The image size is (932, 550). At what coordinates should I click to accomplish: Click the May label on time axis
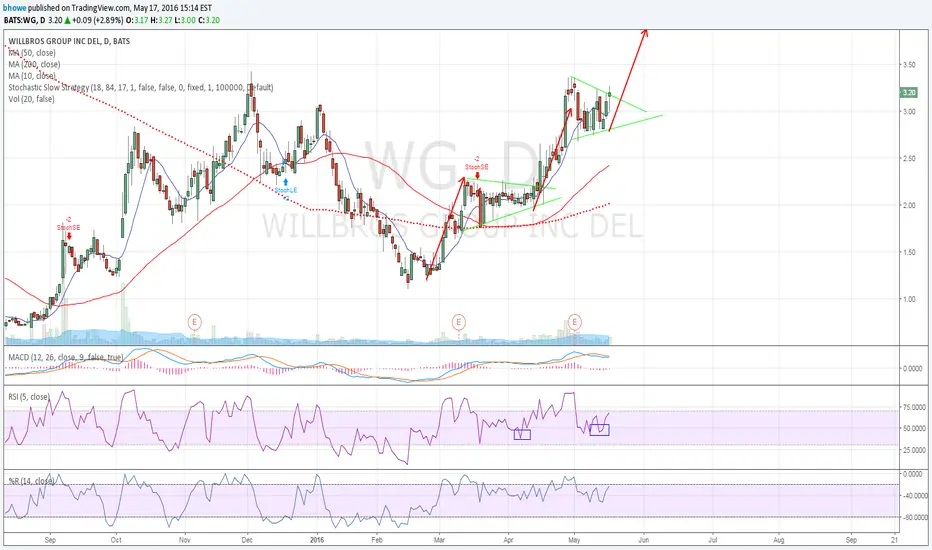(x=574, y=540)
